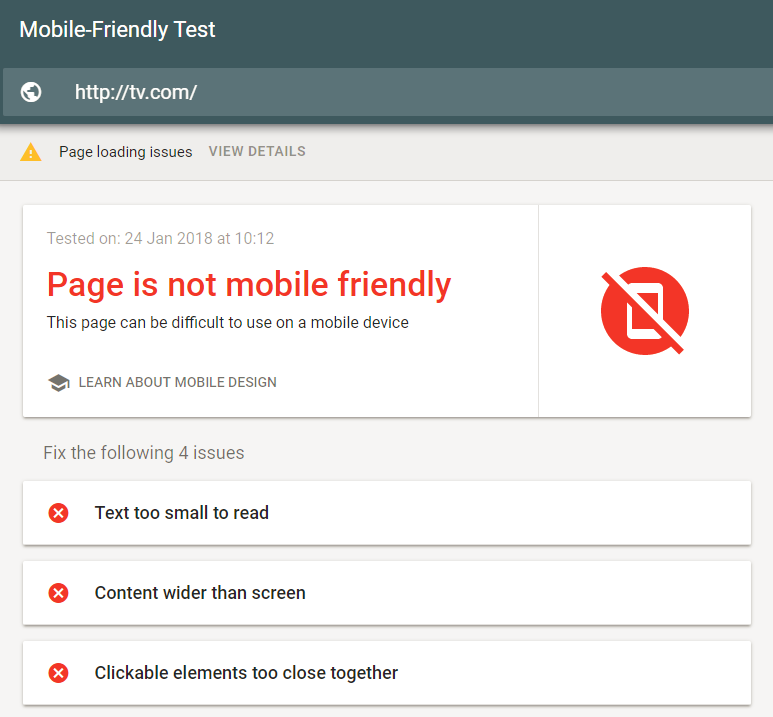Click the red not-mobile-friendly phone icon

pyautogui.click(x=644, y=311)
